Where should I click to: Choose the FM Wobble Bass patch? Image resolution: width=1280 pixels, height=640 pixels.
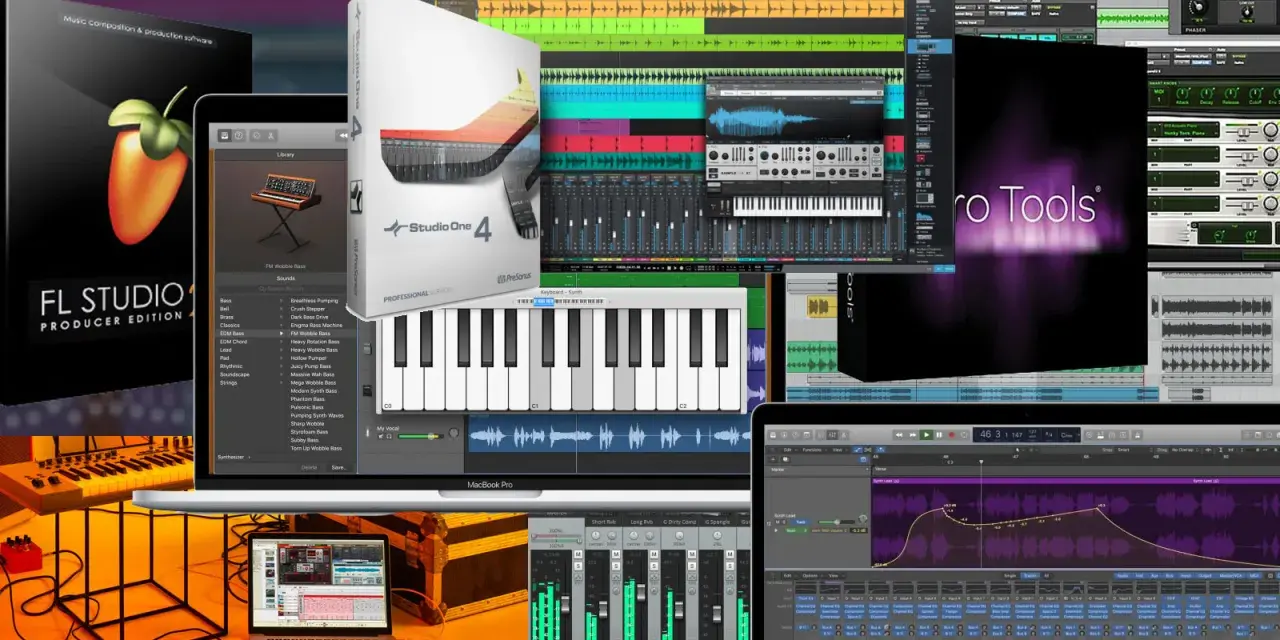point(312,333)
